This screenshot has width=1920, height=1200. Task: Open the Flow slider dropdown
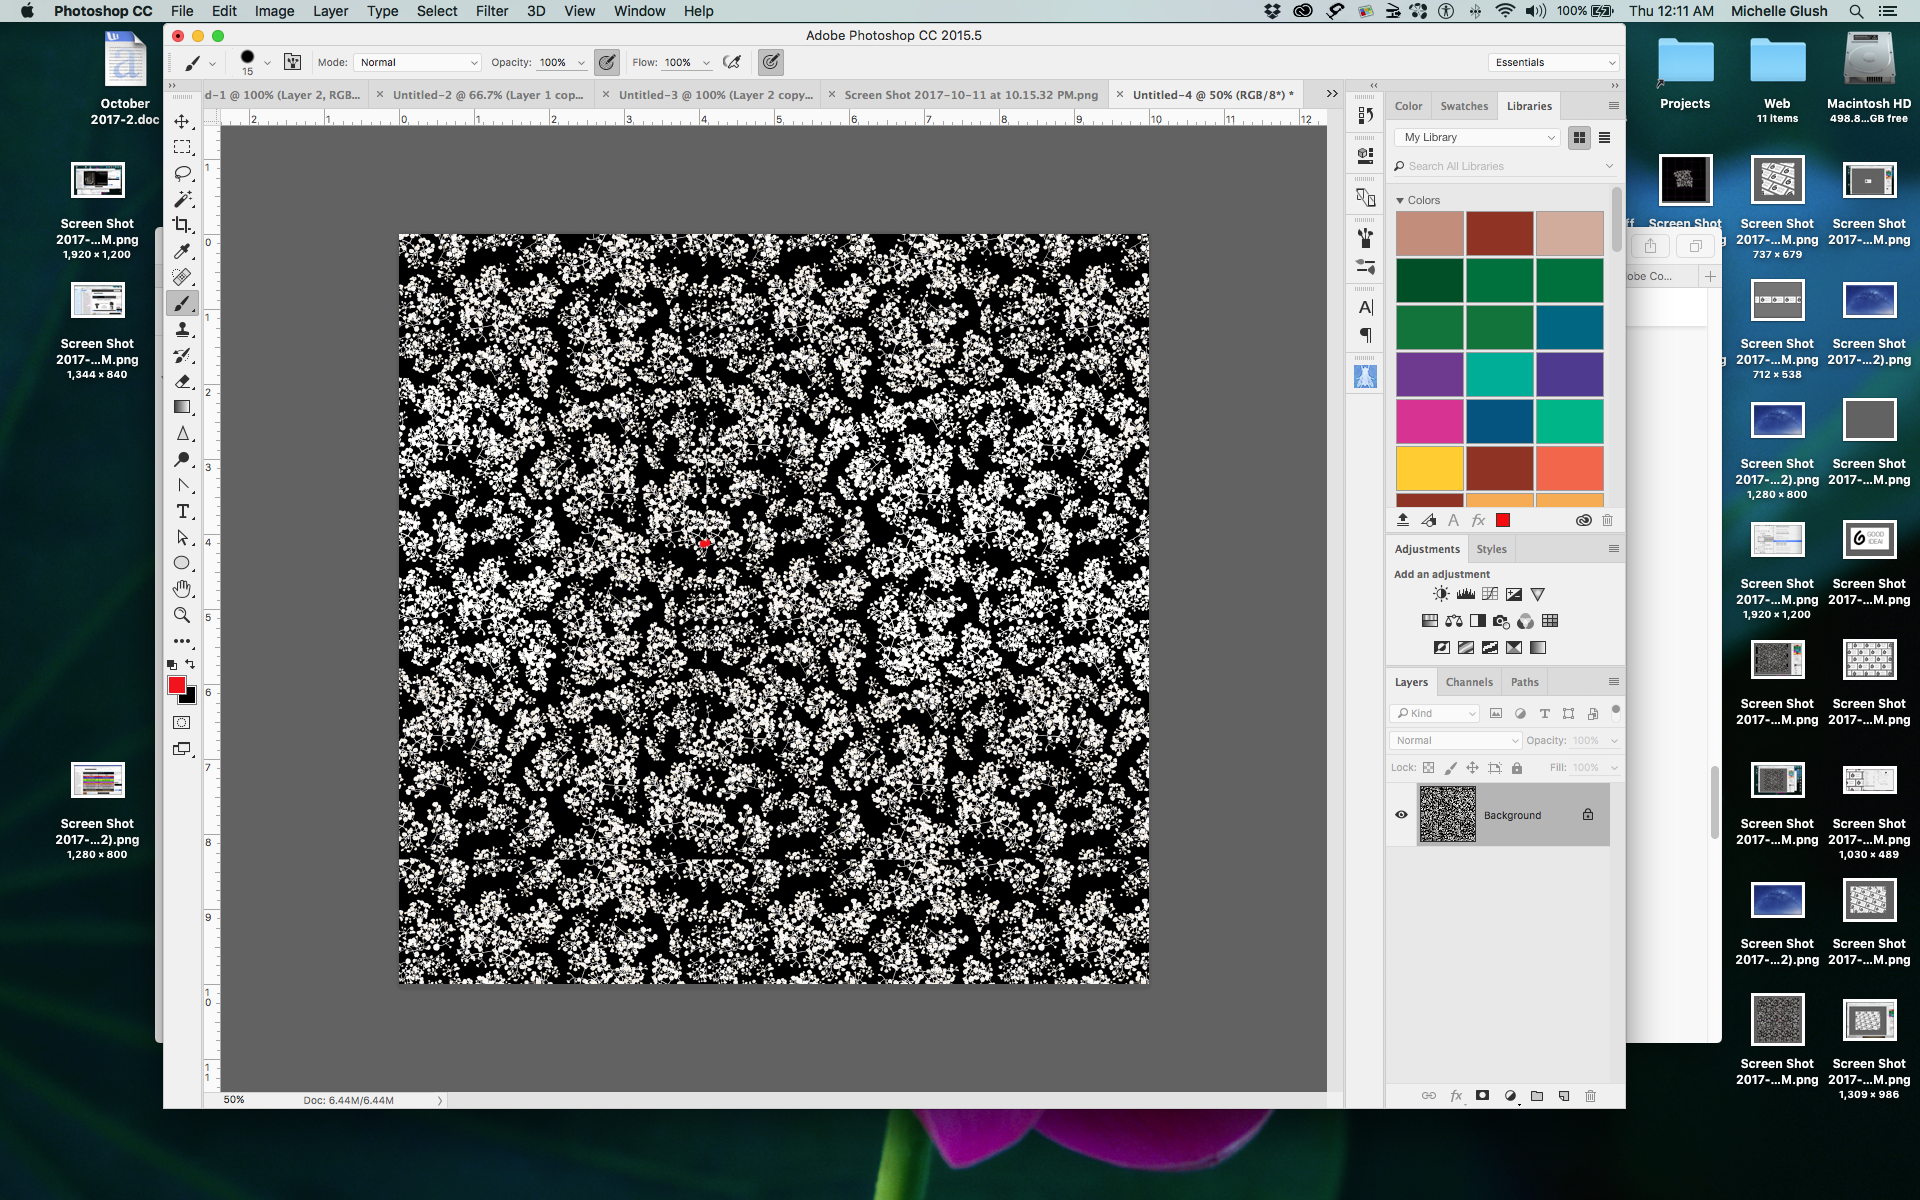click(706, 62)
